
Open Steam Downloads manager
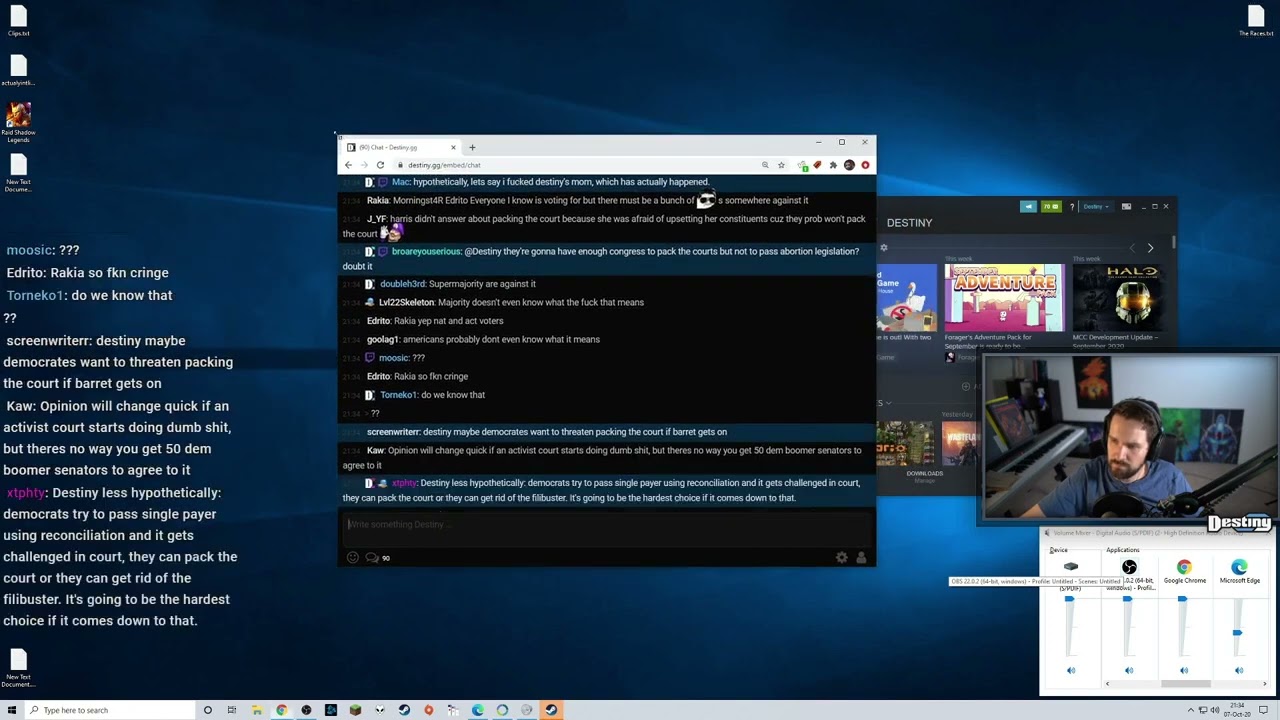[924, 472]
